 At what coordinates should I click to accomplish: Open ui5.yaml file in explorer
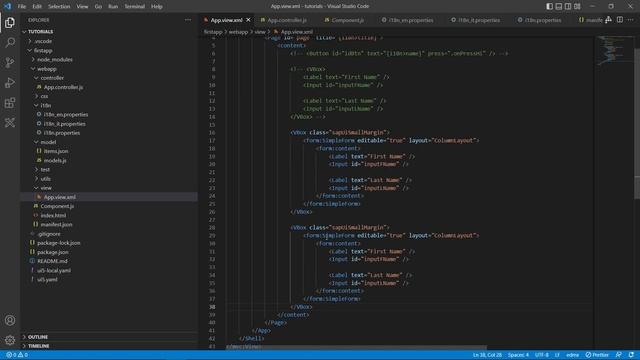click(109, 280)
